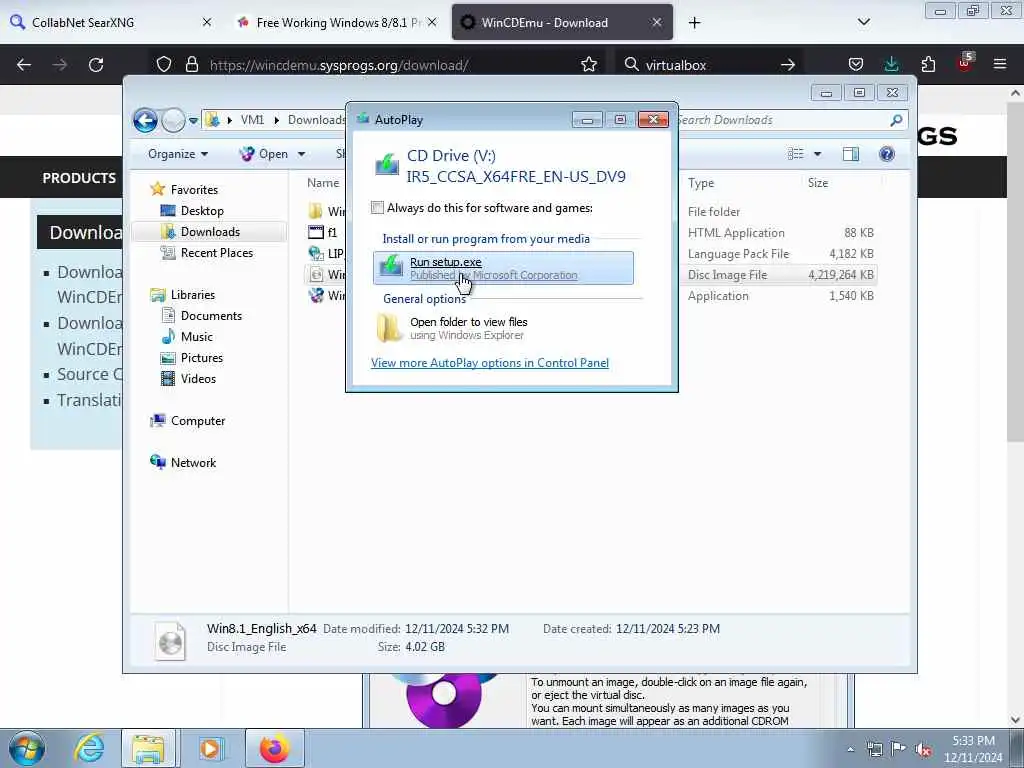Click Firefox back button
The width and height of the screenshot is (1024, 768).
pos(24,65)
